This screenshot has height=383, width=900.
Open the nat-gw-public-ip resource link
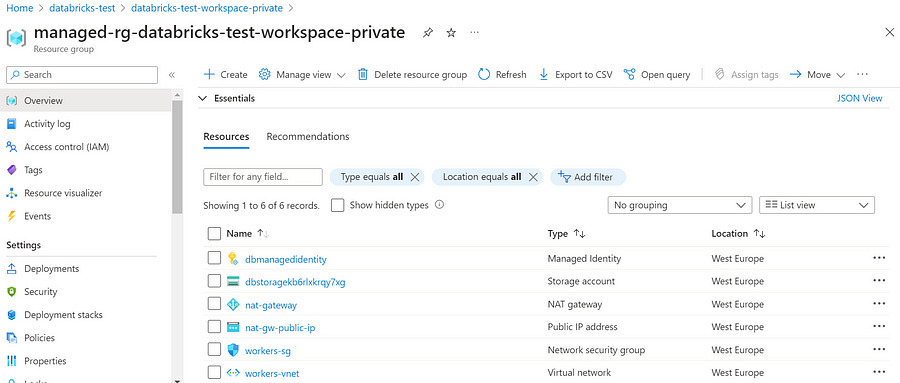tap(280, 328)
